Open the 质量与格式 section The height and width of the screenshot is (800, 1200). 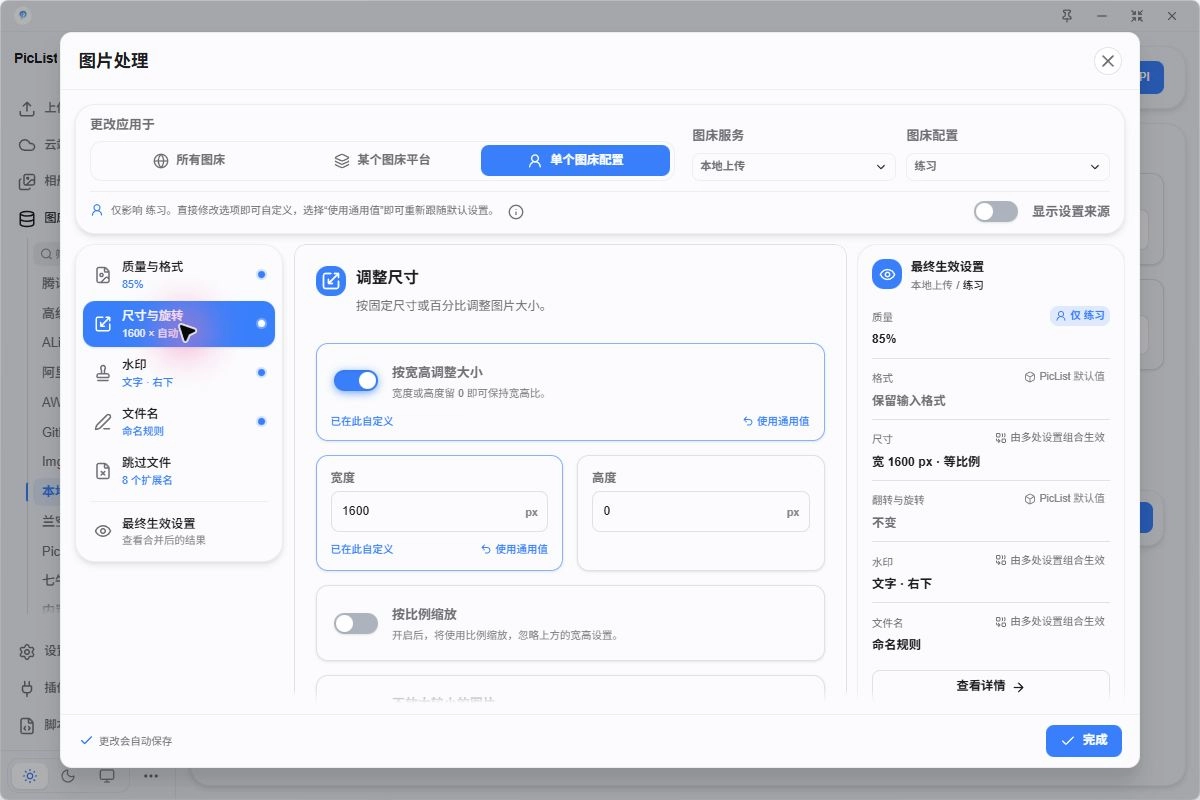(179, 275)
